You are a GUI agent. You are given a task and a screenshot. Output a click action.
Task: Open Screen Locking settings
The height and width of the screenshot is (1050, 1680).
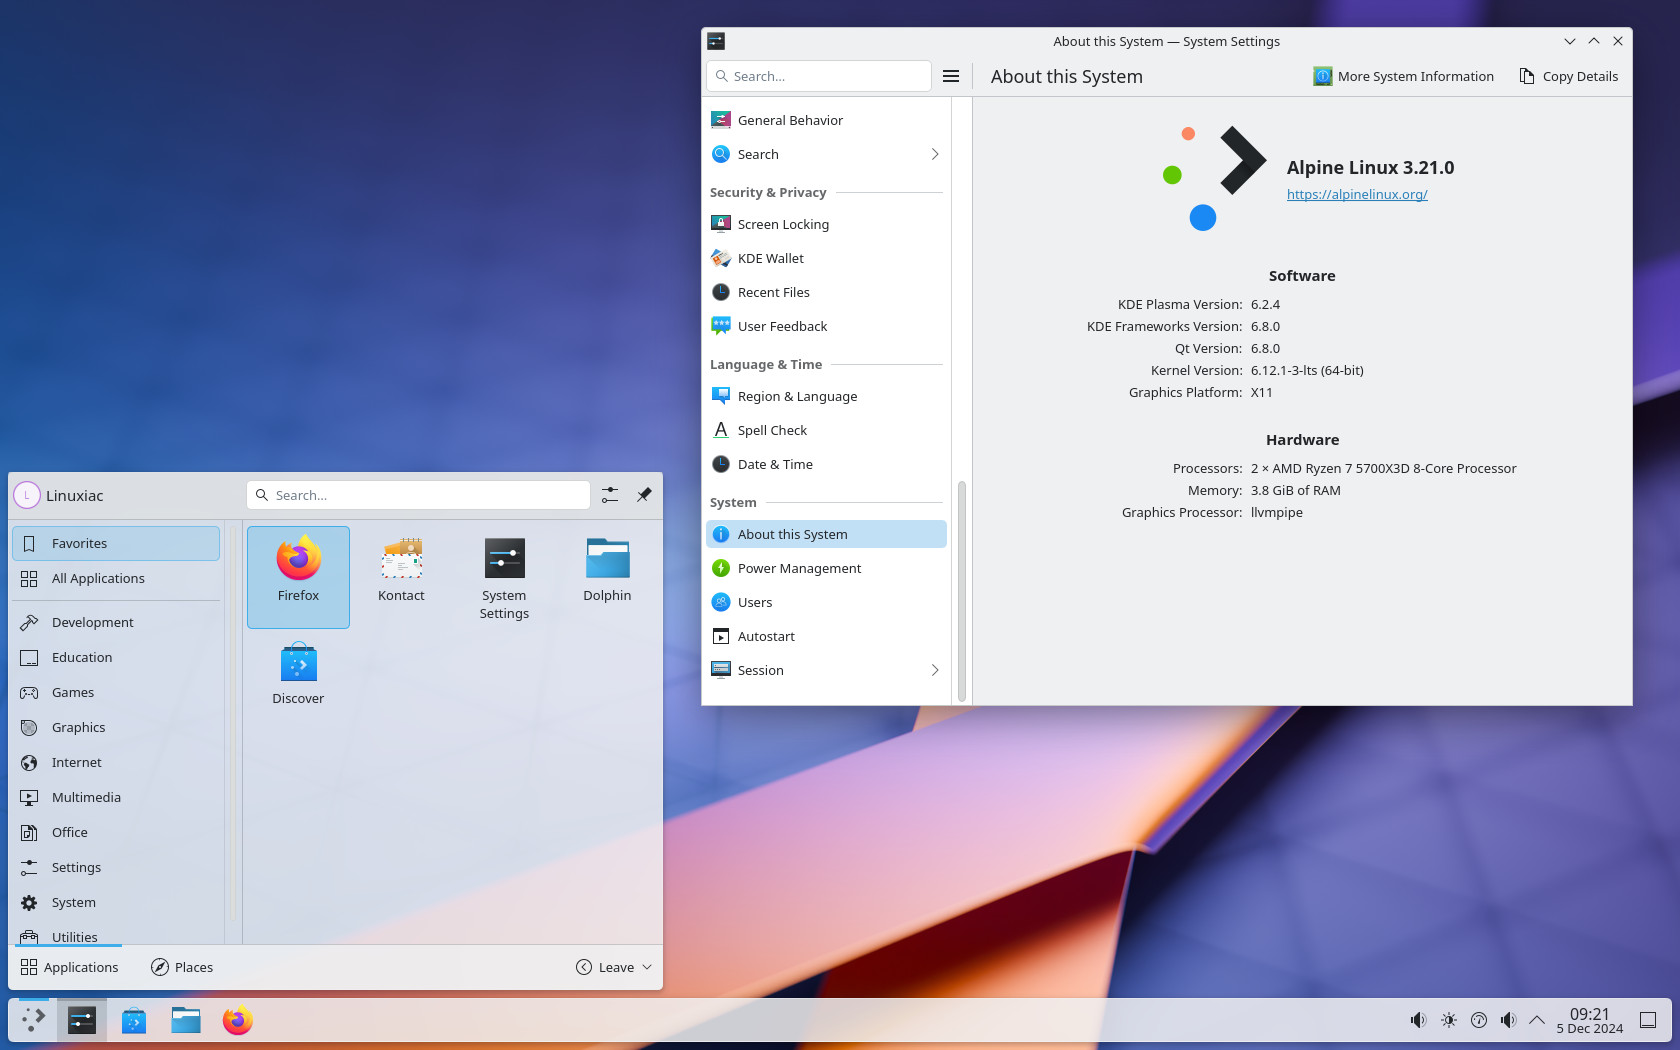(x=826, y=224)
